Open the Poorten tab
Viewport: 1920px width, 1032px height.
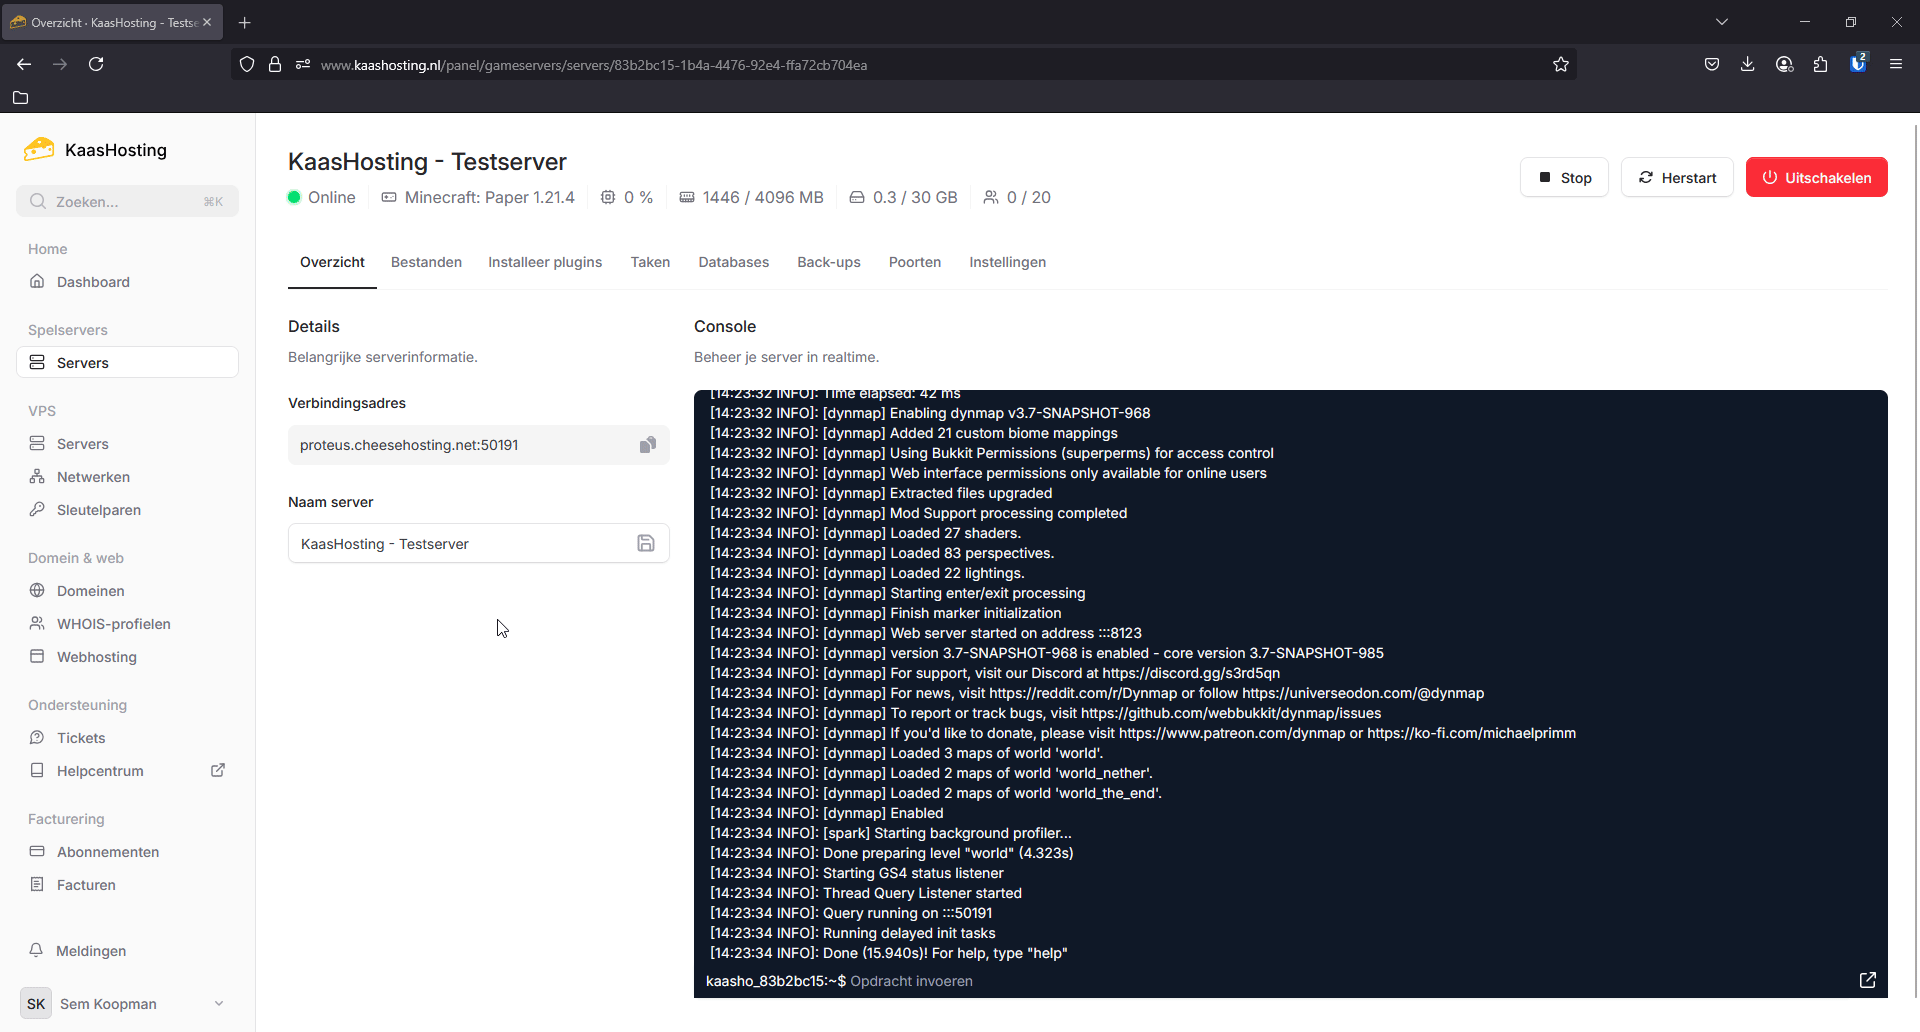[x=915, y=262]
